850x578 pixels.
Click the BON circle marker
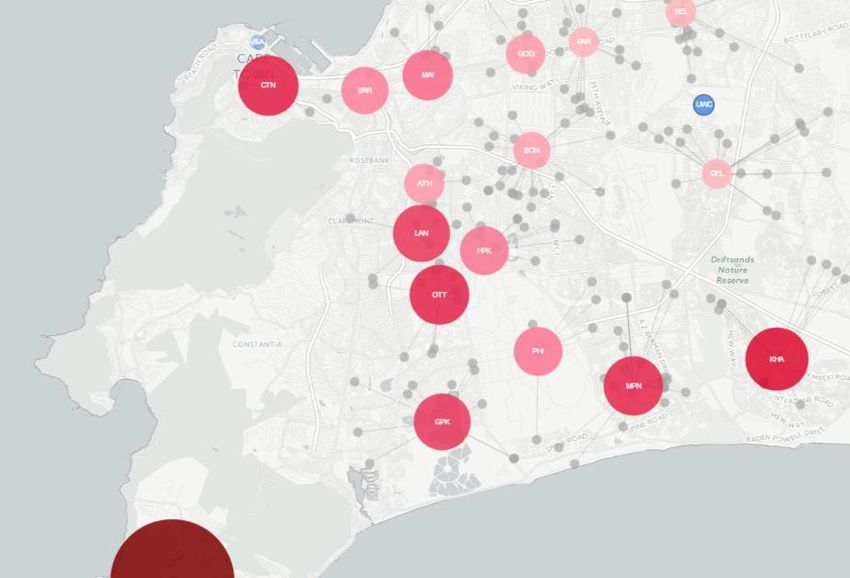pos(532,150)
